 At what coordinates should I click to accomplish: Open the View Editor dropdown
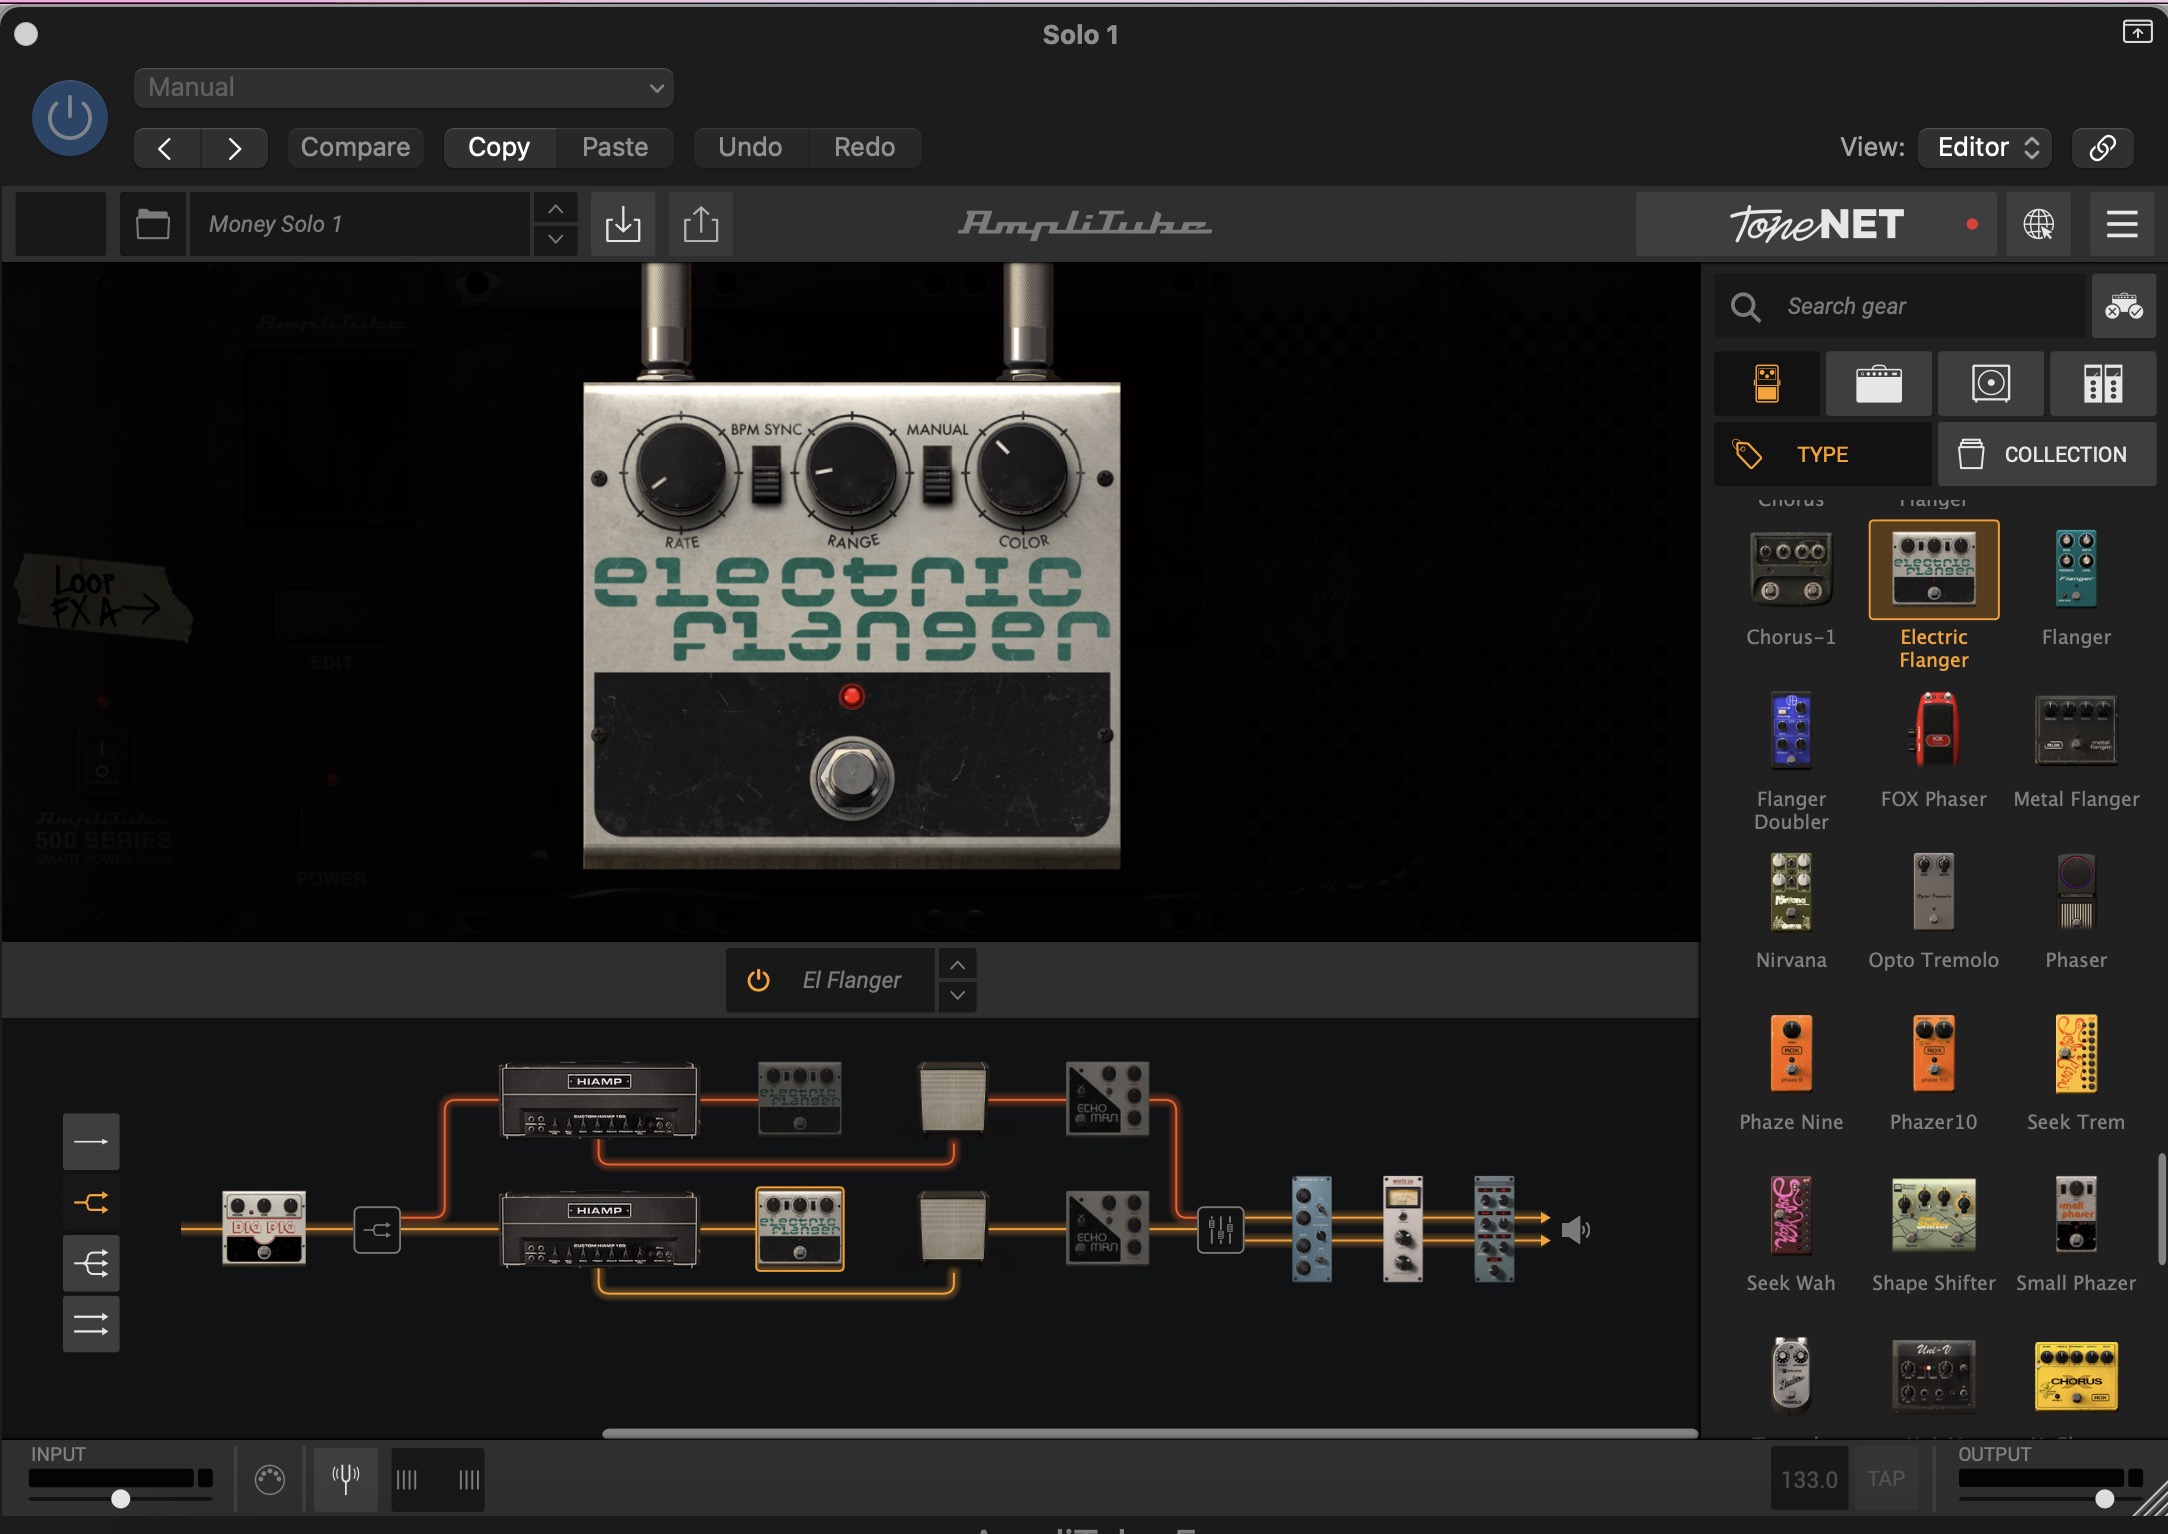pyautogui.click(x=1985, y=147)
